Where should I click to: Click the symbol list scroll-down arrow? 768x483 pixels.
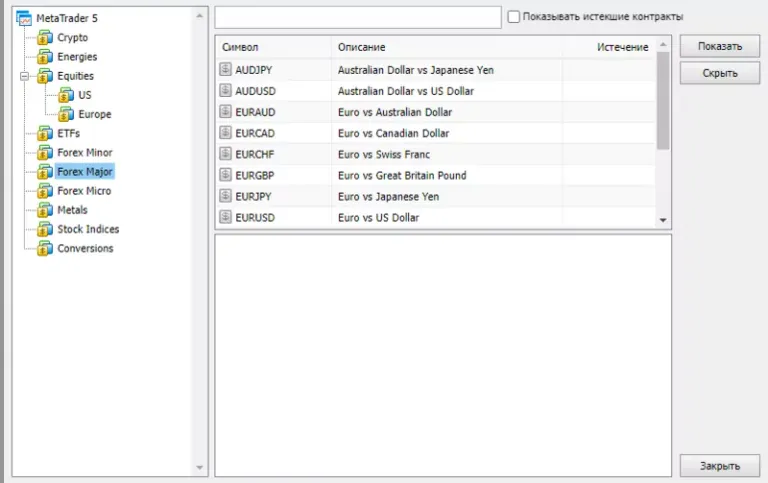(x=663, y=220)
